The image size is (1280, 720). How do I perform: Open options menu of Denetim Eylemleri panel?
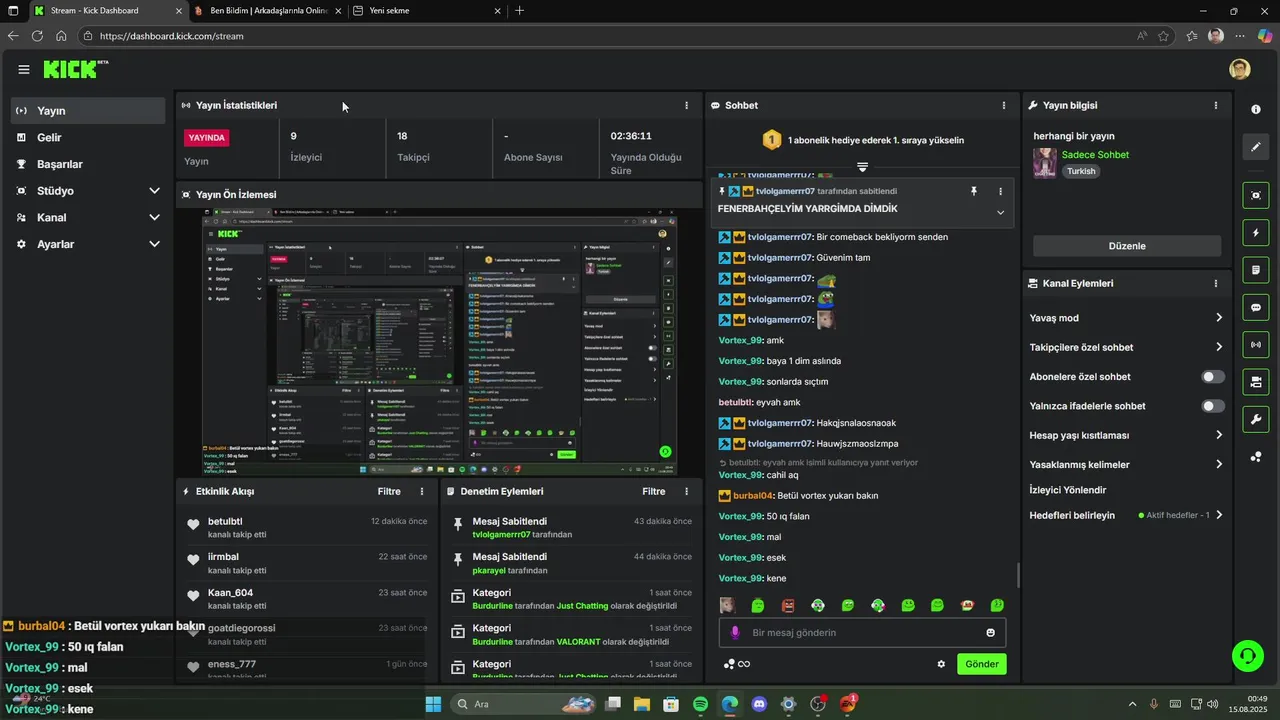pyautogui.click(x=686, y=491)
